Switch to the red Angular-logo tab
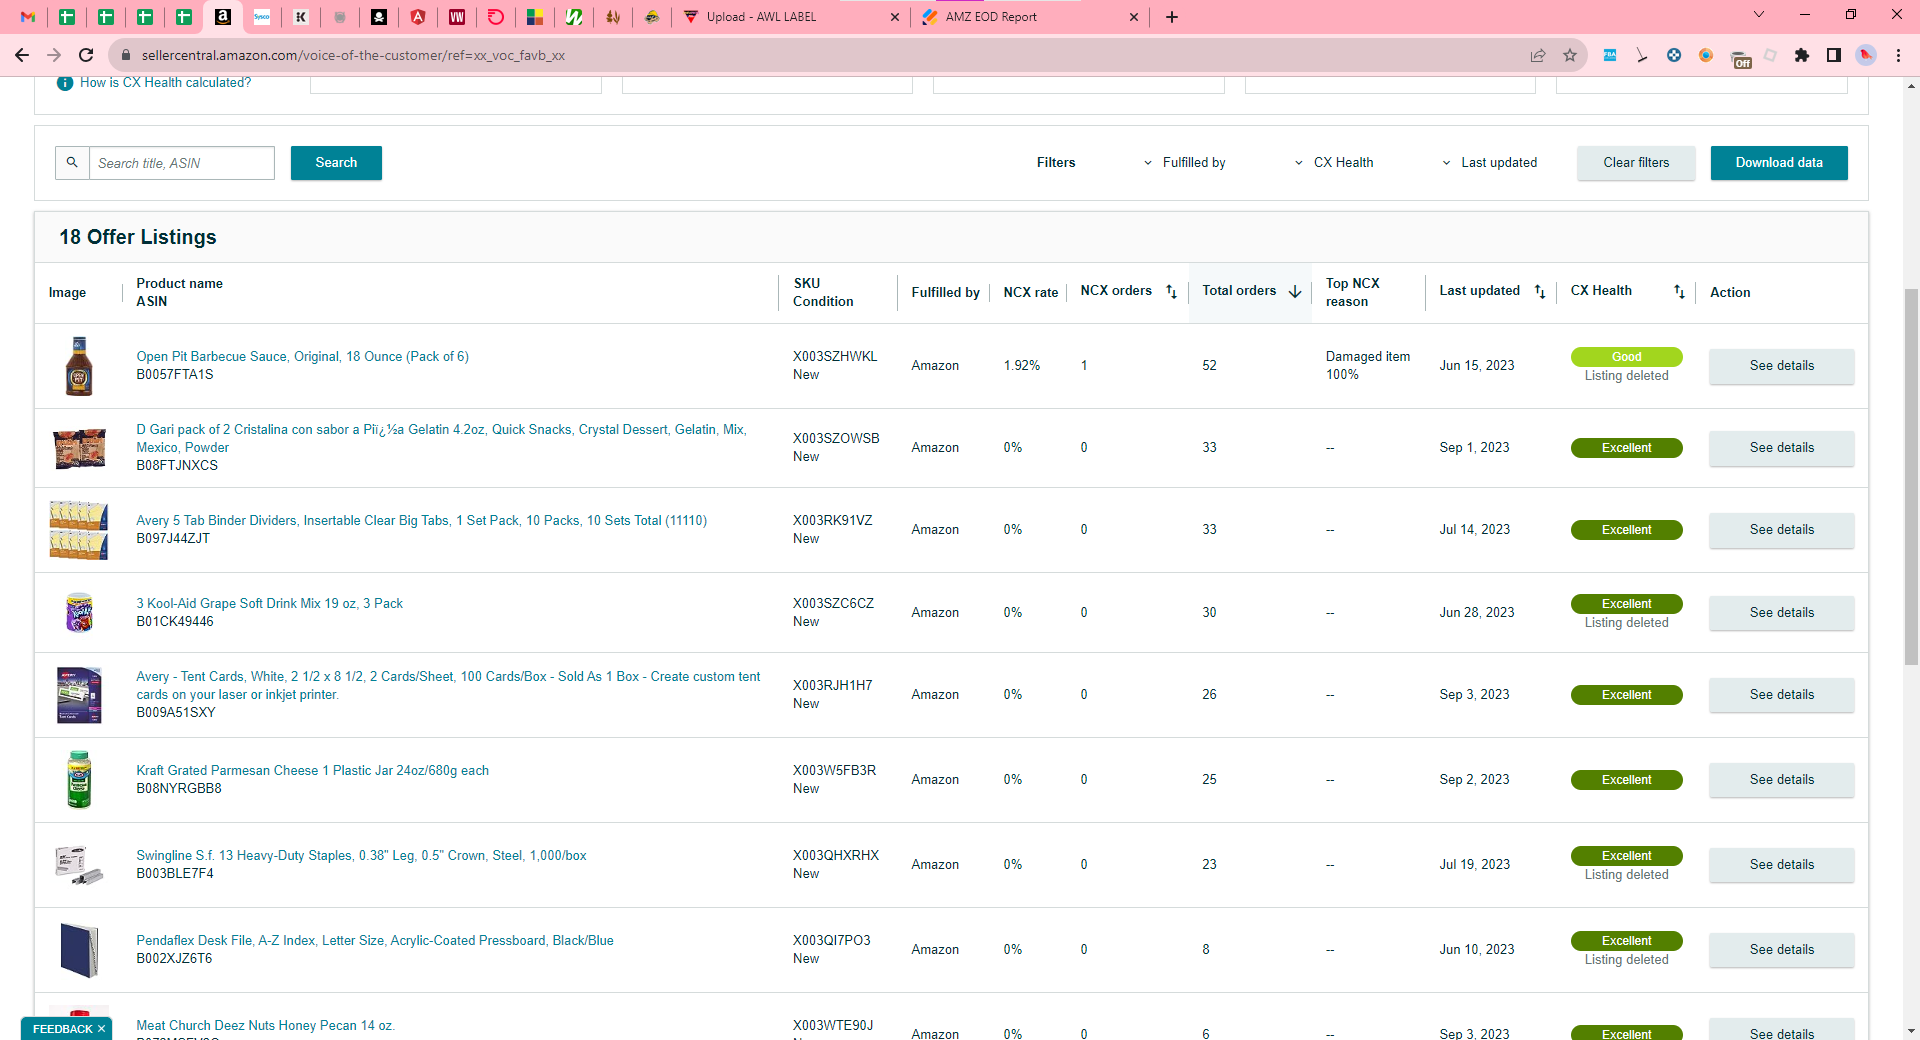Viewport: 1920px width, 1040px height. point(418,17)
